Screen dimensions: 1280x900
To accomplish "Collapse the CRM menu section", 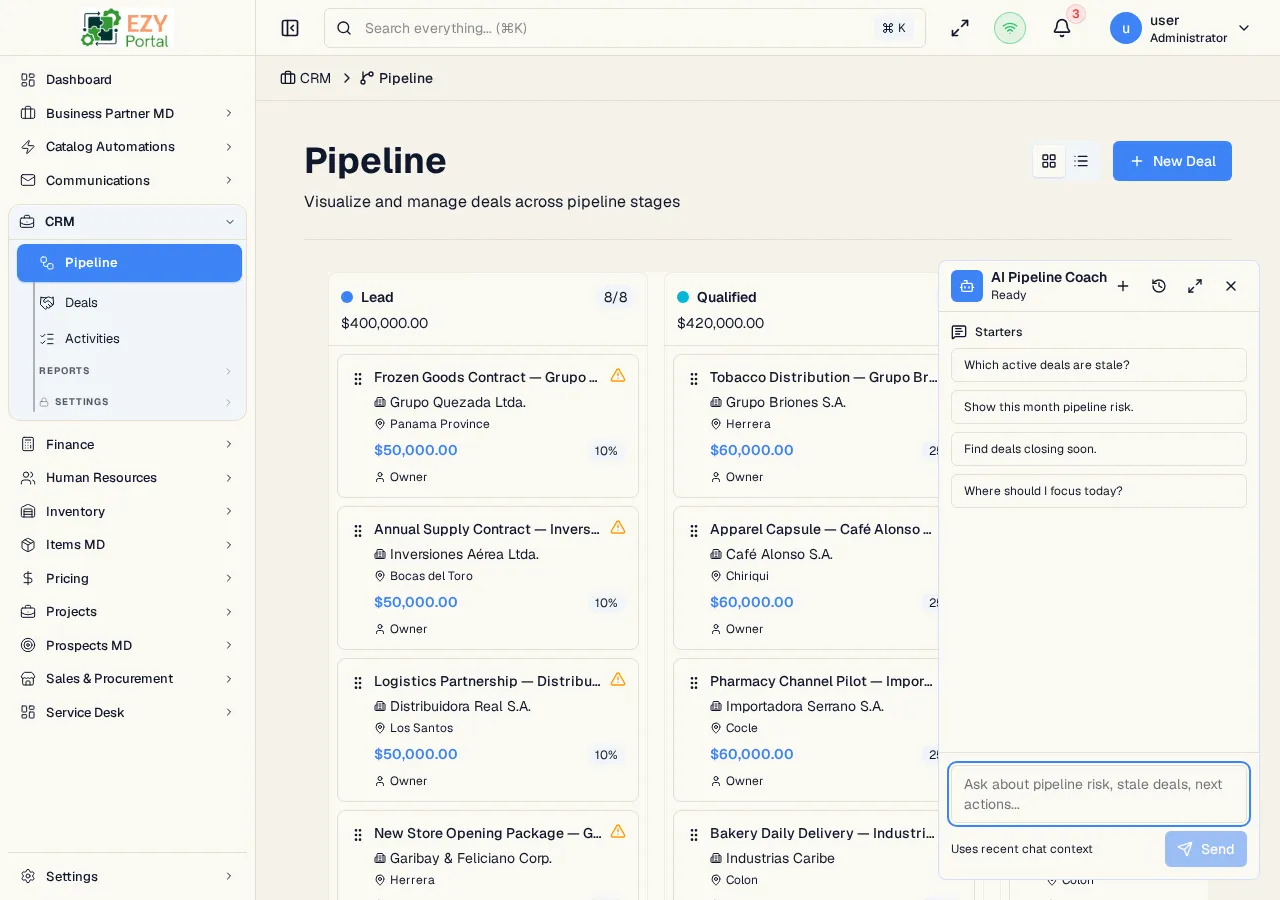I will tap(127, 222).
